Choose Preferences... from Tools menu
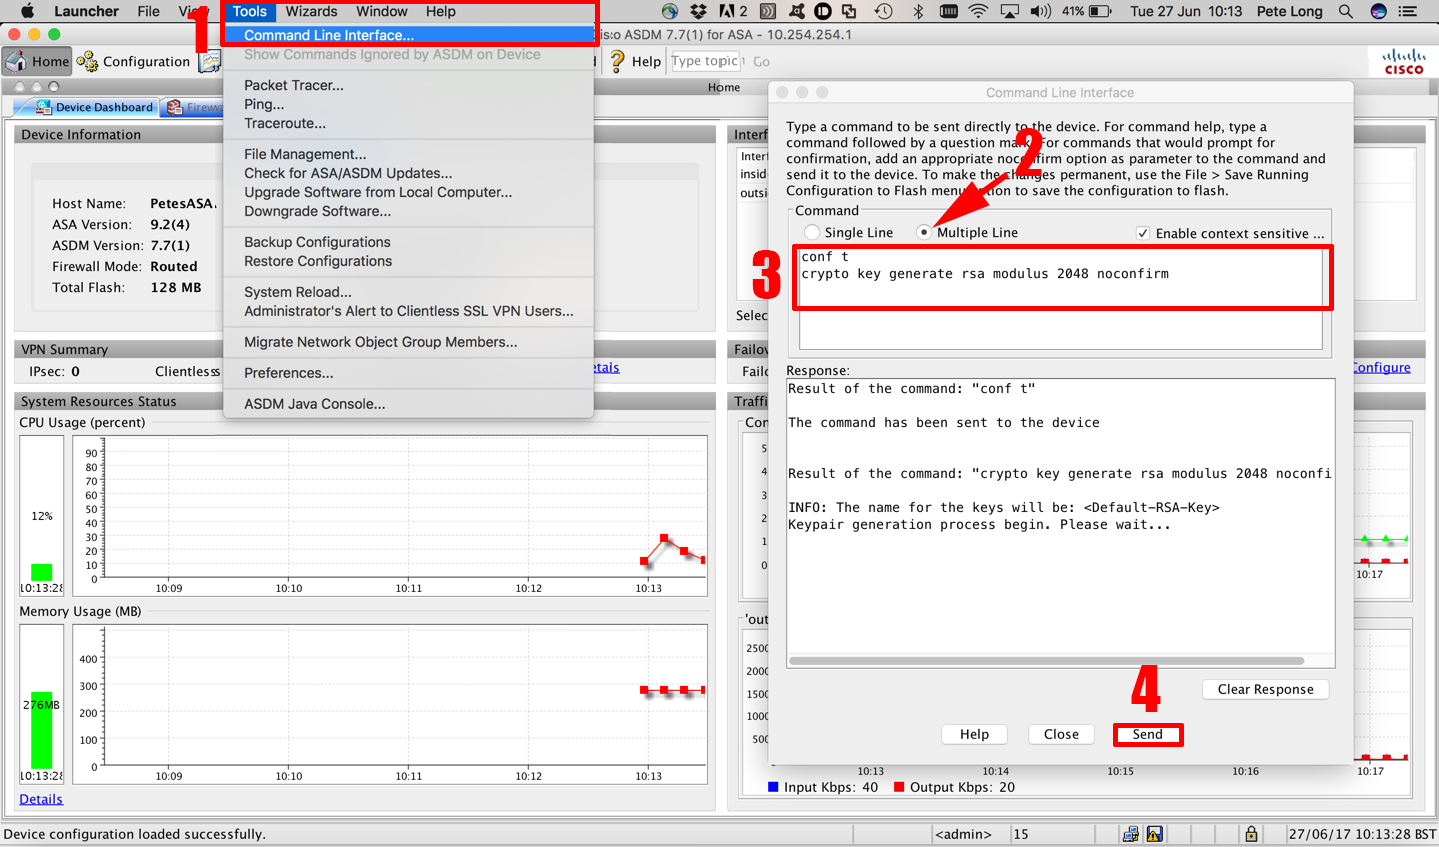The height and width of the screenshot is (847, 1439). 408,373
